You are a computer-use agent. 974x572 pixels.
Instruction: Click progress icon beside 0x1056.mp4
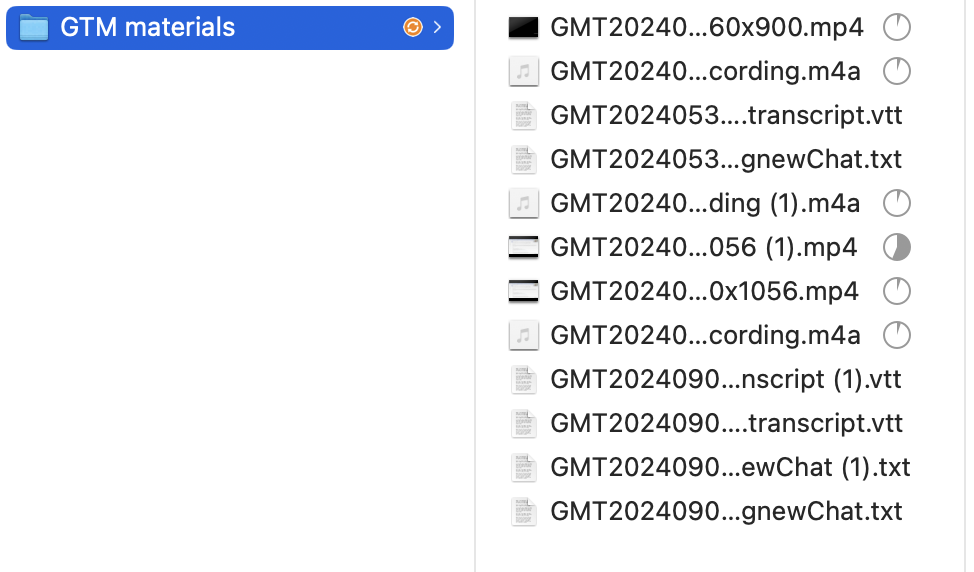tap(897, 291)
